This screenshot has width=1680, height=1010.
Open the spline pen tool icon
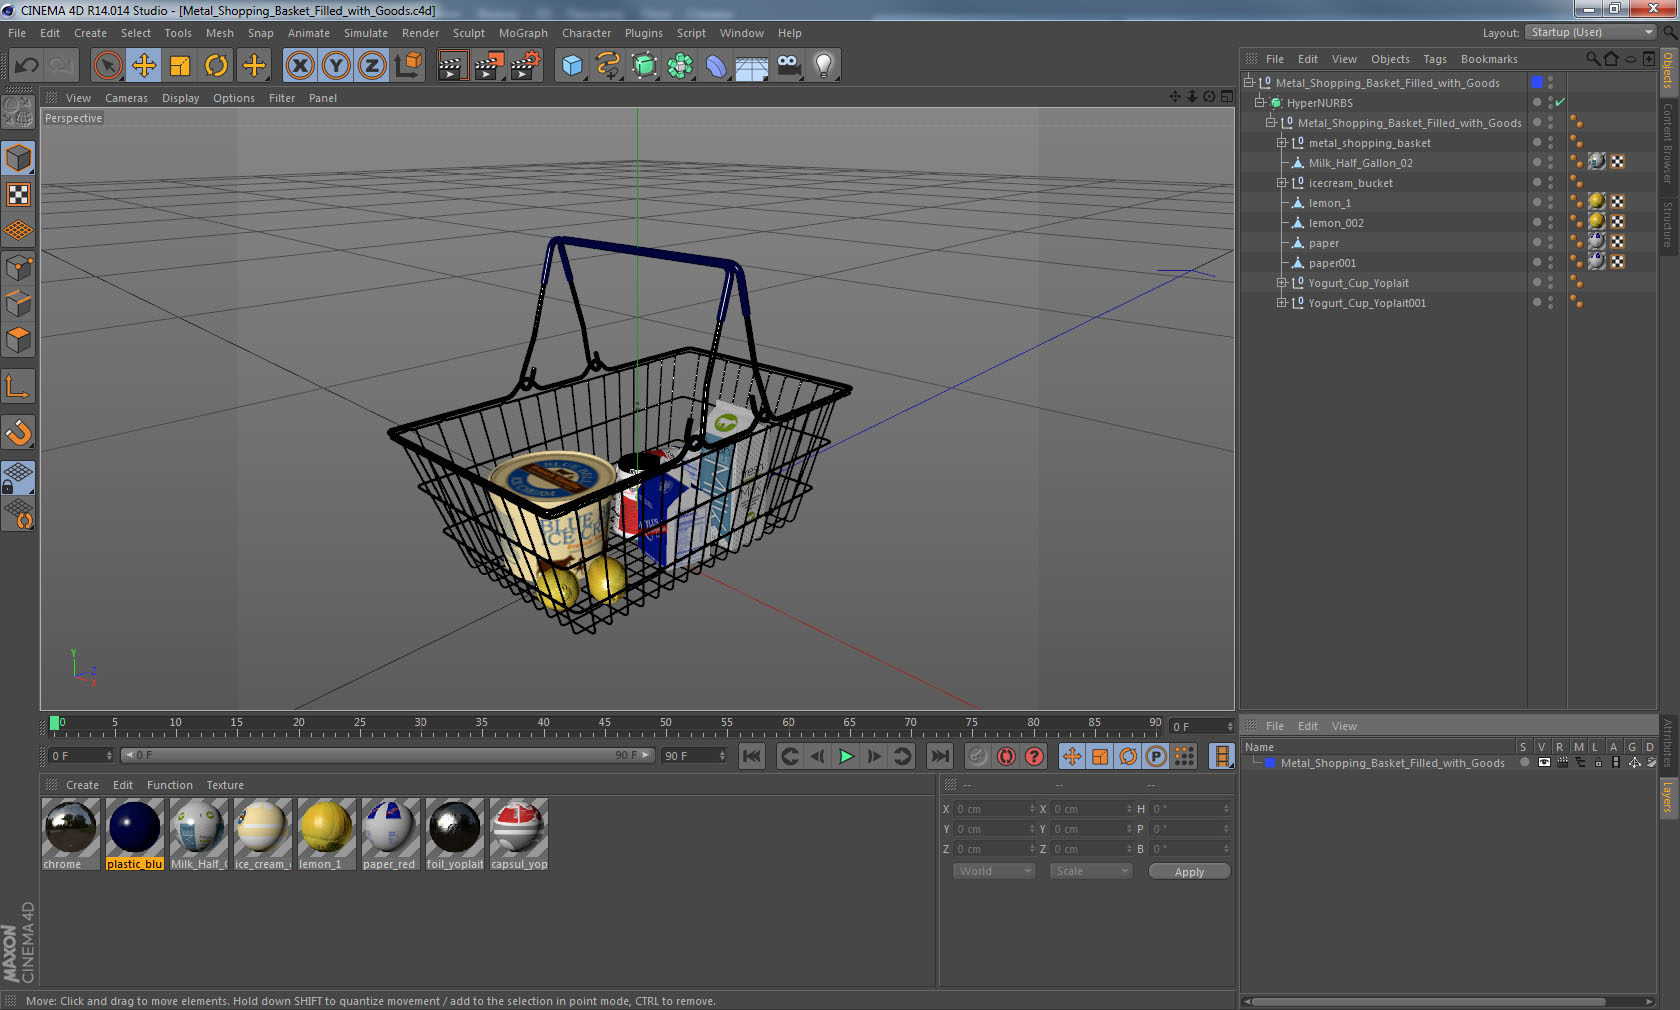(x=608, y=66)
